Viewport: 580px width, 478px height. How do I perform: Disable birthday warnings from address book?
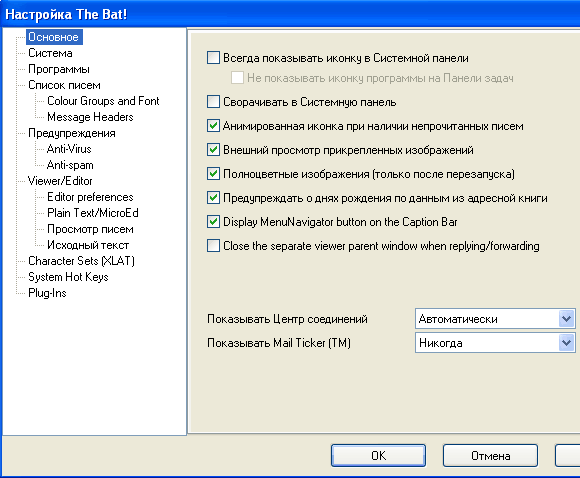(x=213, y=198)
